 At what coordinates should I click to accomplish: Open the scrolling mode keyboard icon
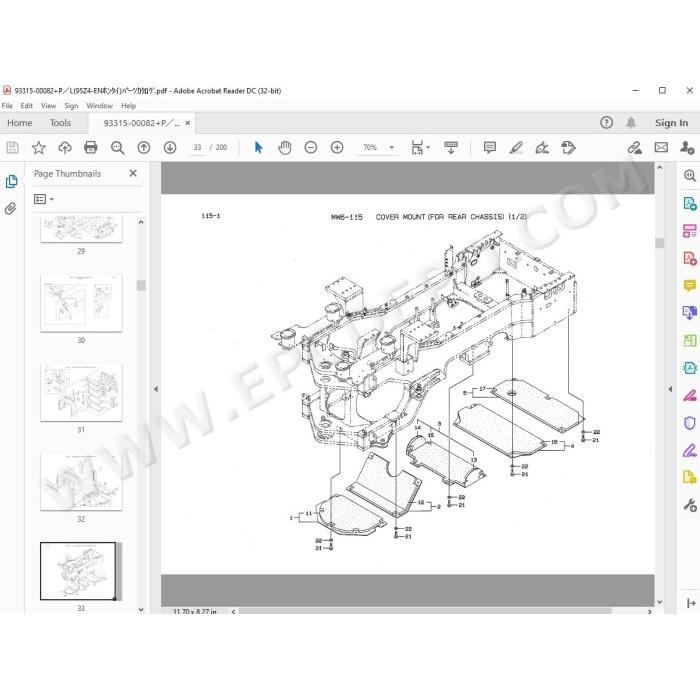pos(451,147)
